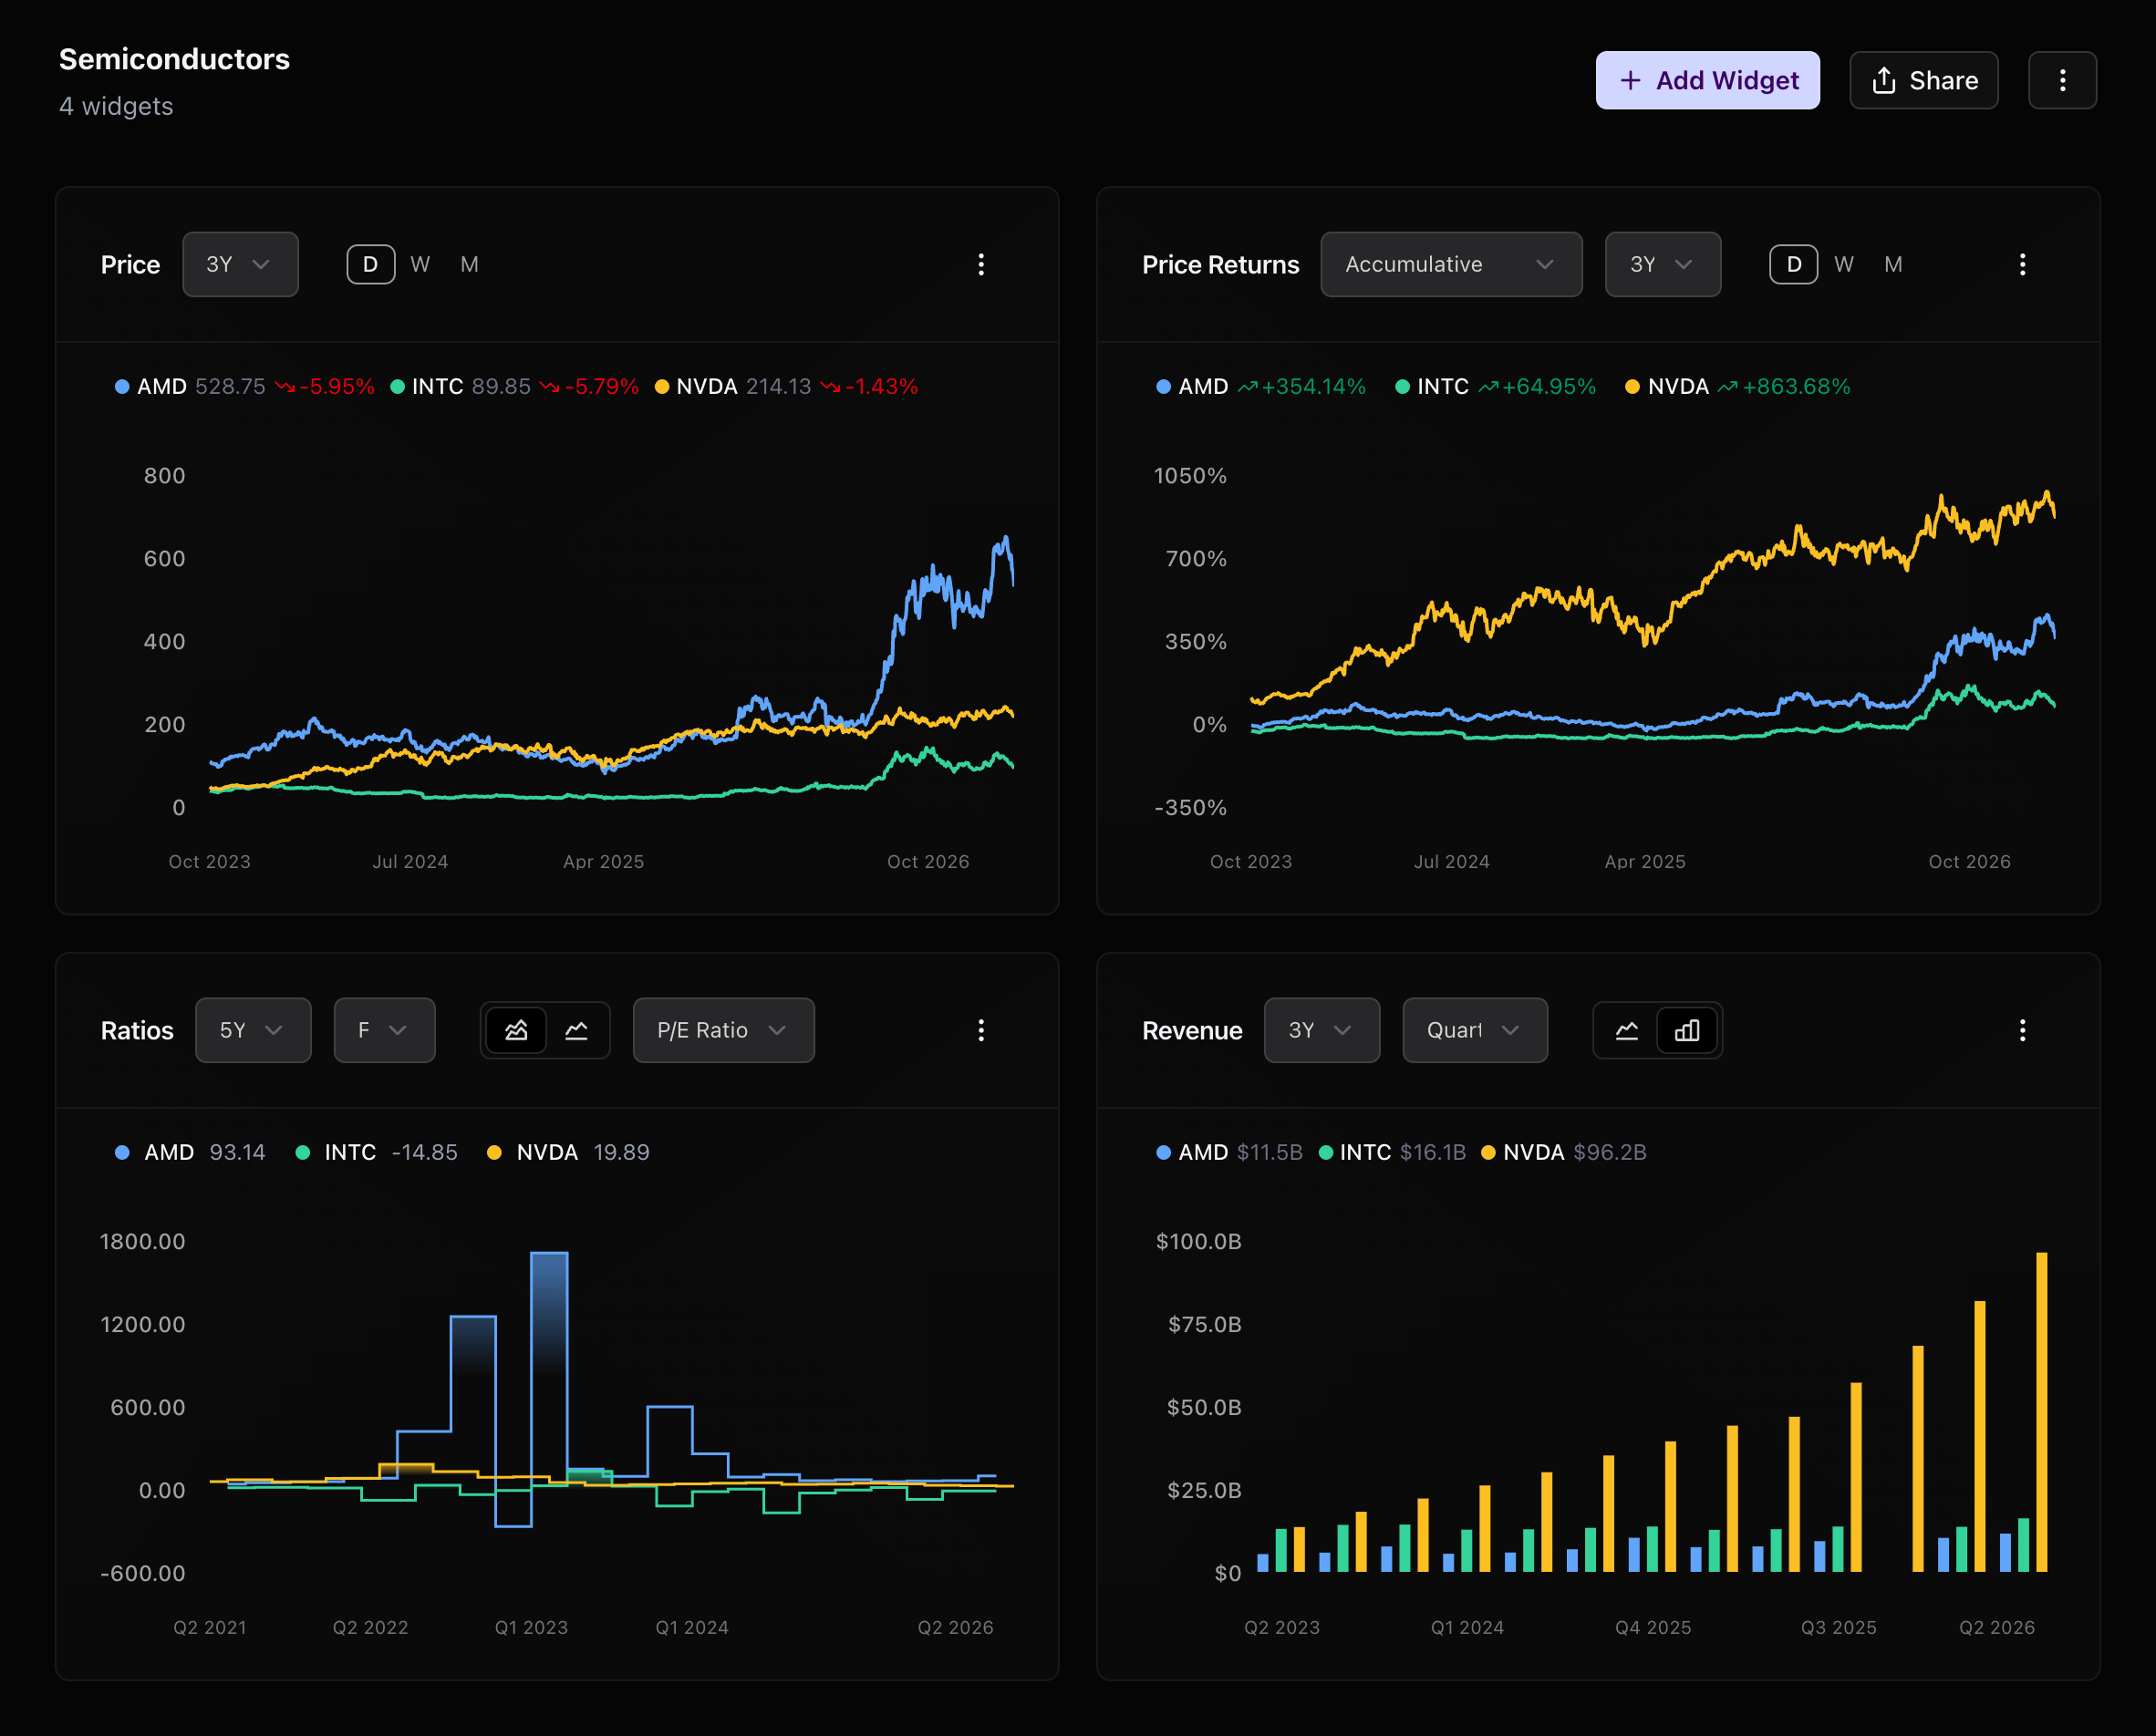
Task: Click NVDA +863.68% legend entry
Action: (1737, 386)
